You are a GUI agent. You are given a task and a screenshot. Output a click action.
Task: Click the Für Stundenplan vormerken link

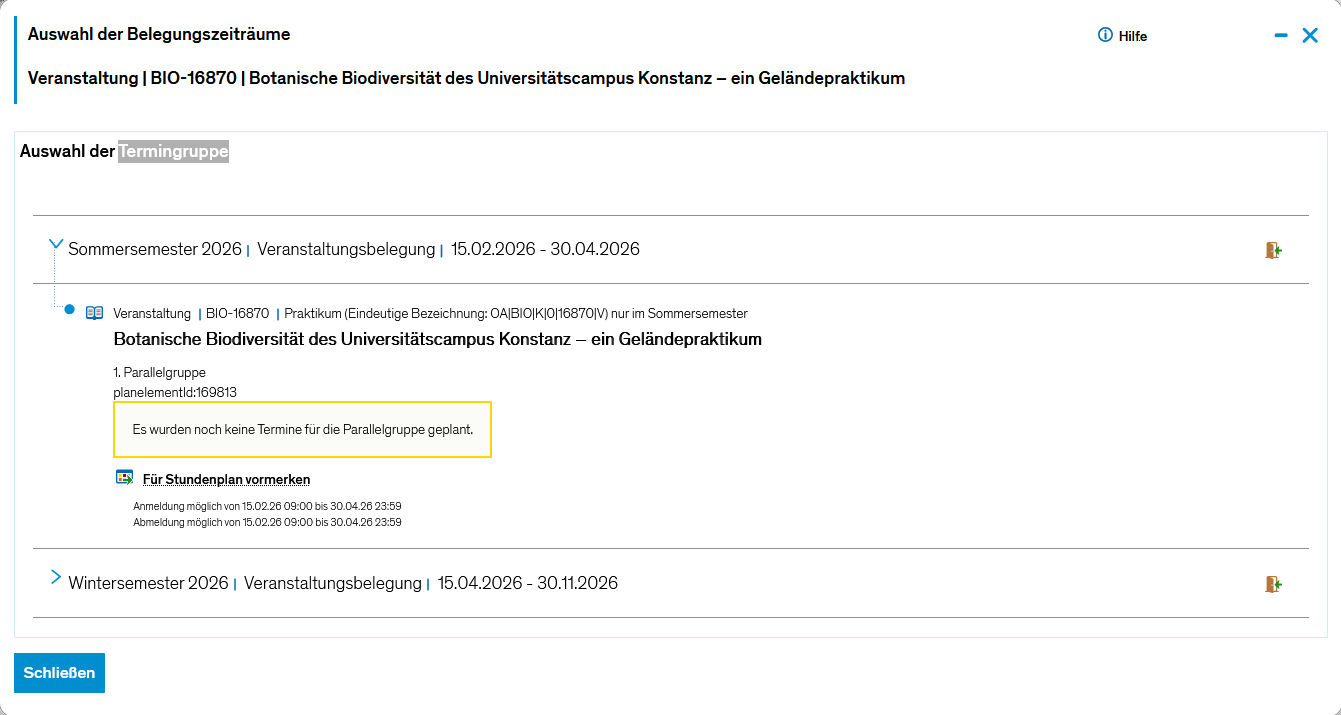[x=226, y=480]
